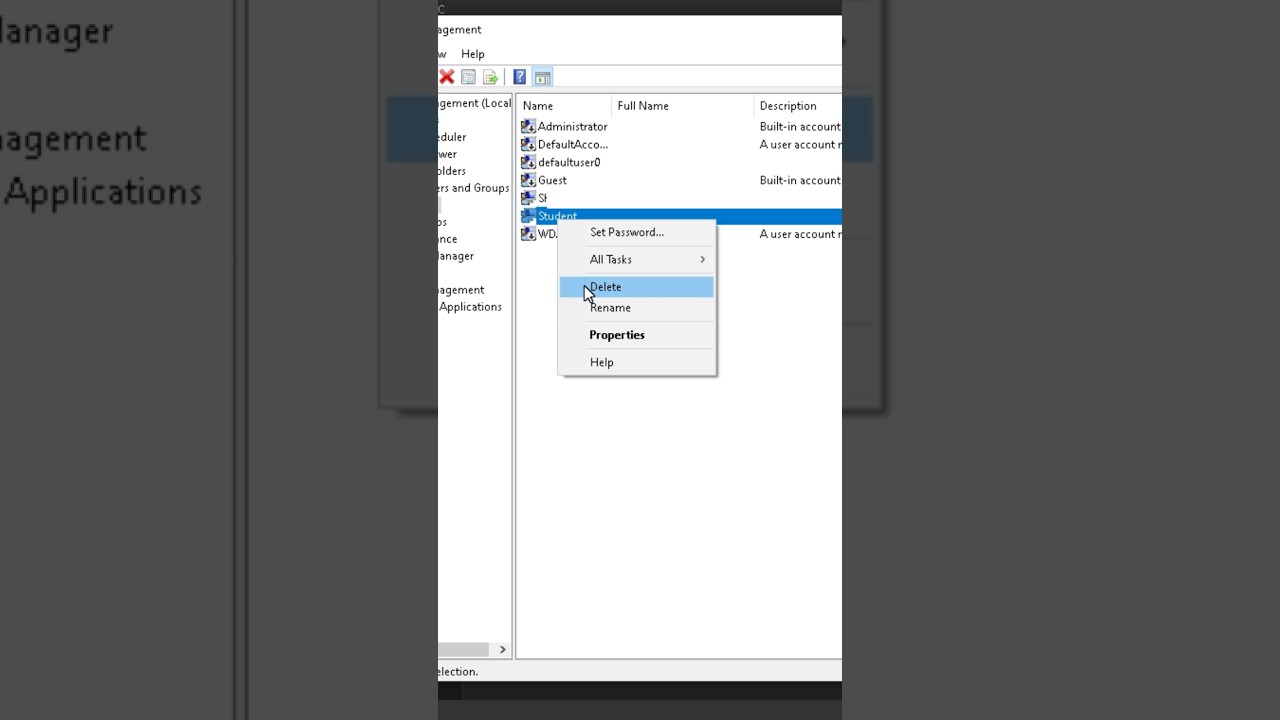This screenshot has height=720, width=1280.
Task: Select the Users and Groups tree node
Action: point(474,188)
